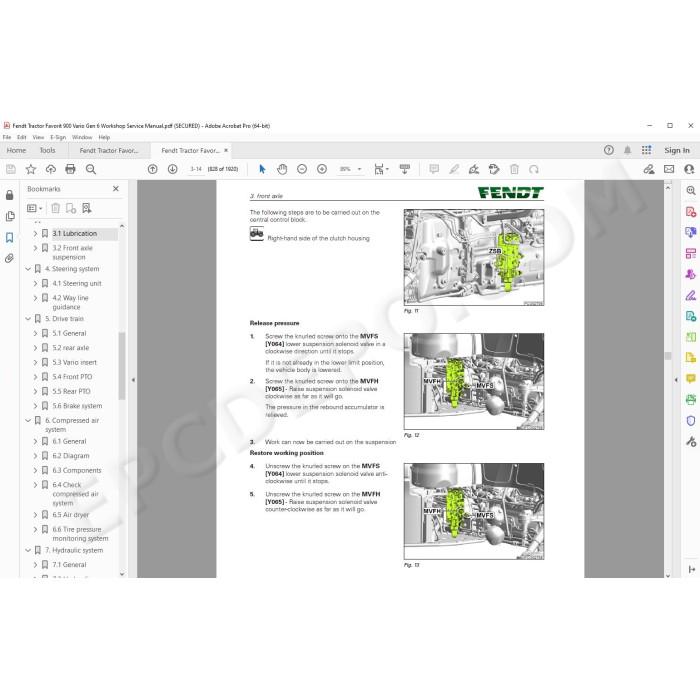
Task: Expand the 3.2 Front axle suspension bookmark
Action: click(35, 248)
